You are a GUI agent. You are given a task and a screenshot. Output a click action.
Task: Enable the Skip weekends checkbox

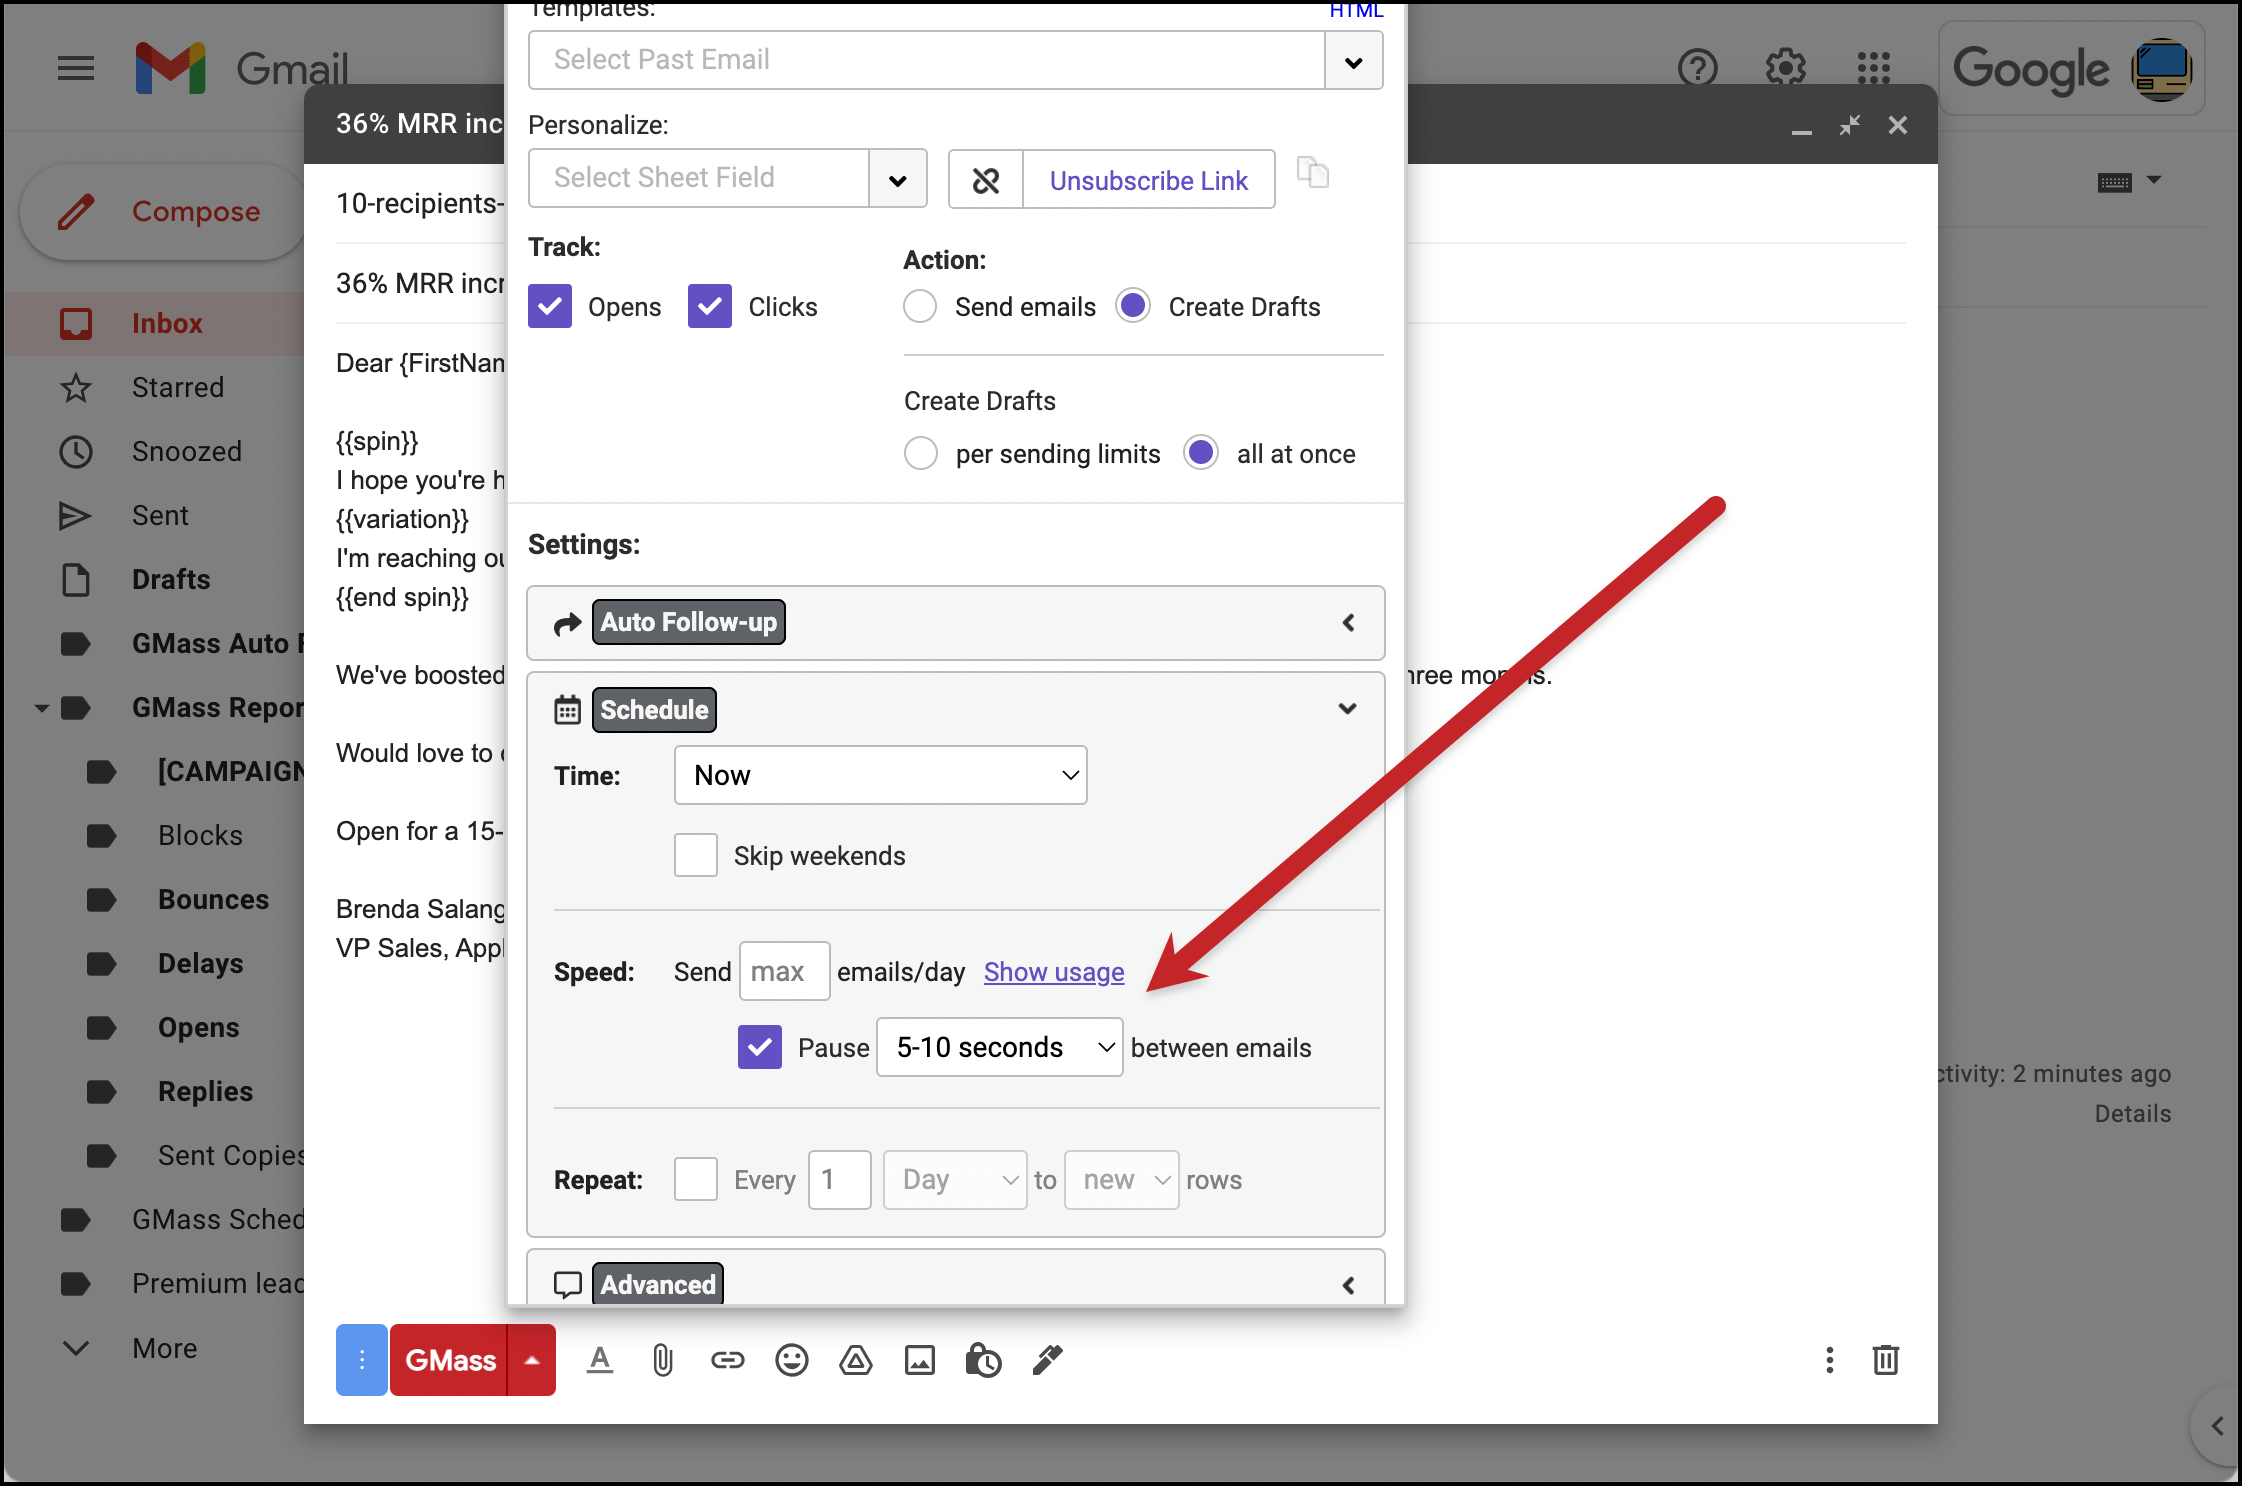(x=696, y=855)
